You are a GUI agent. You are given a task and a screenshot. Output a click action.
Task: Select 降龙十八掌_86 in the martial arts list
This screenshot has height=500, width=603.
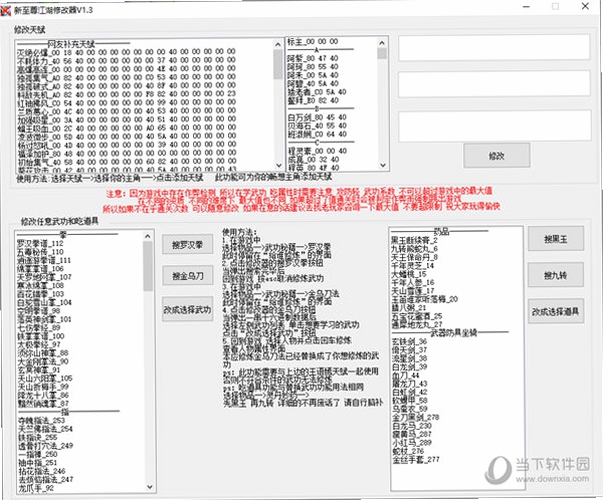tap(43, 395)
